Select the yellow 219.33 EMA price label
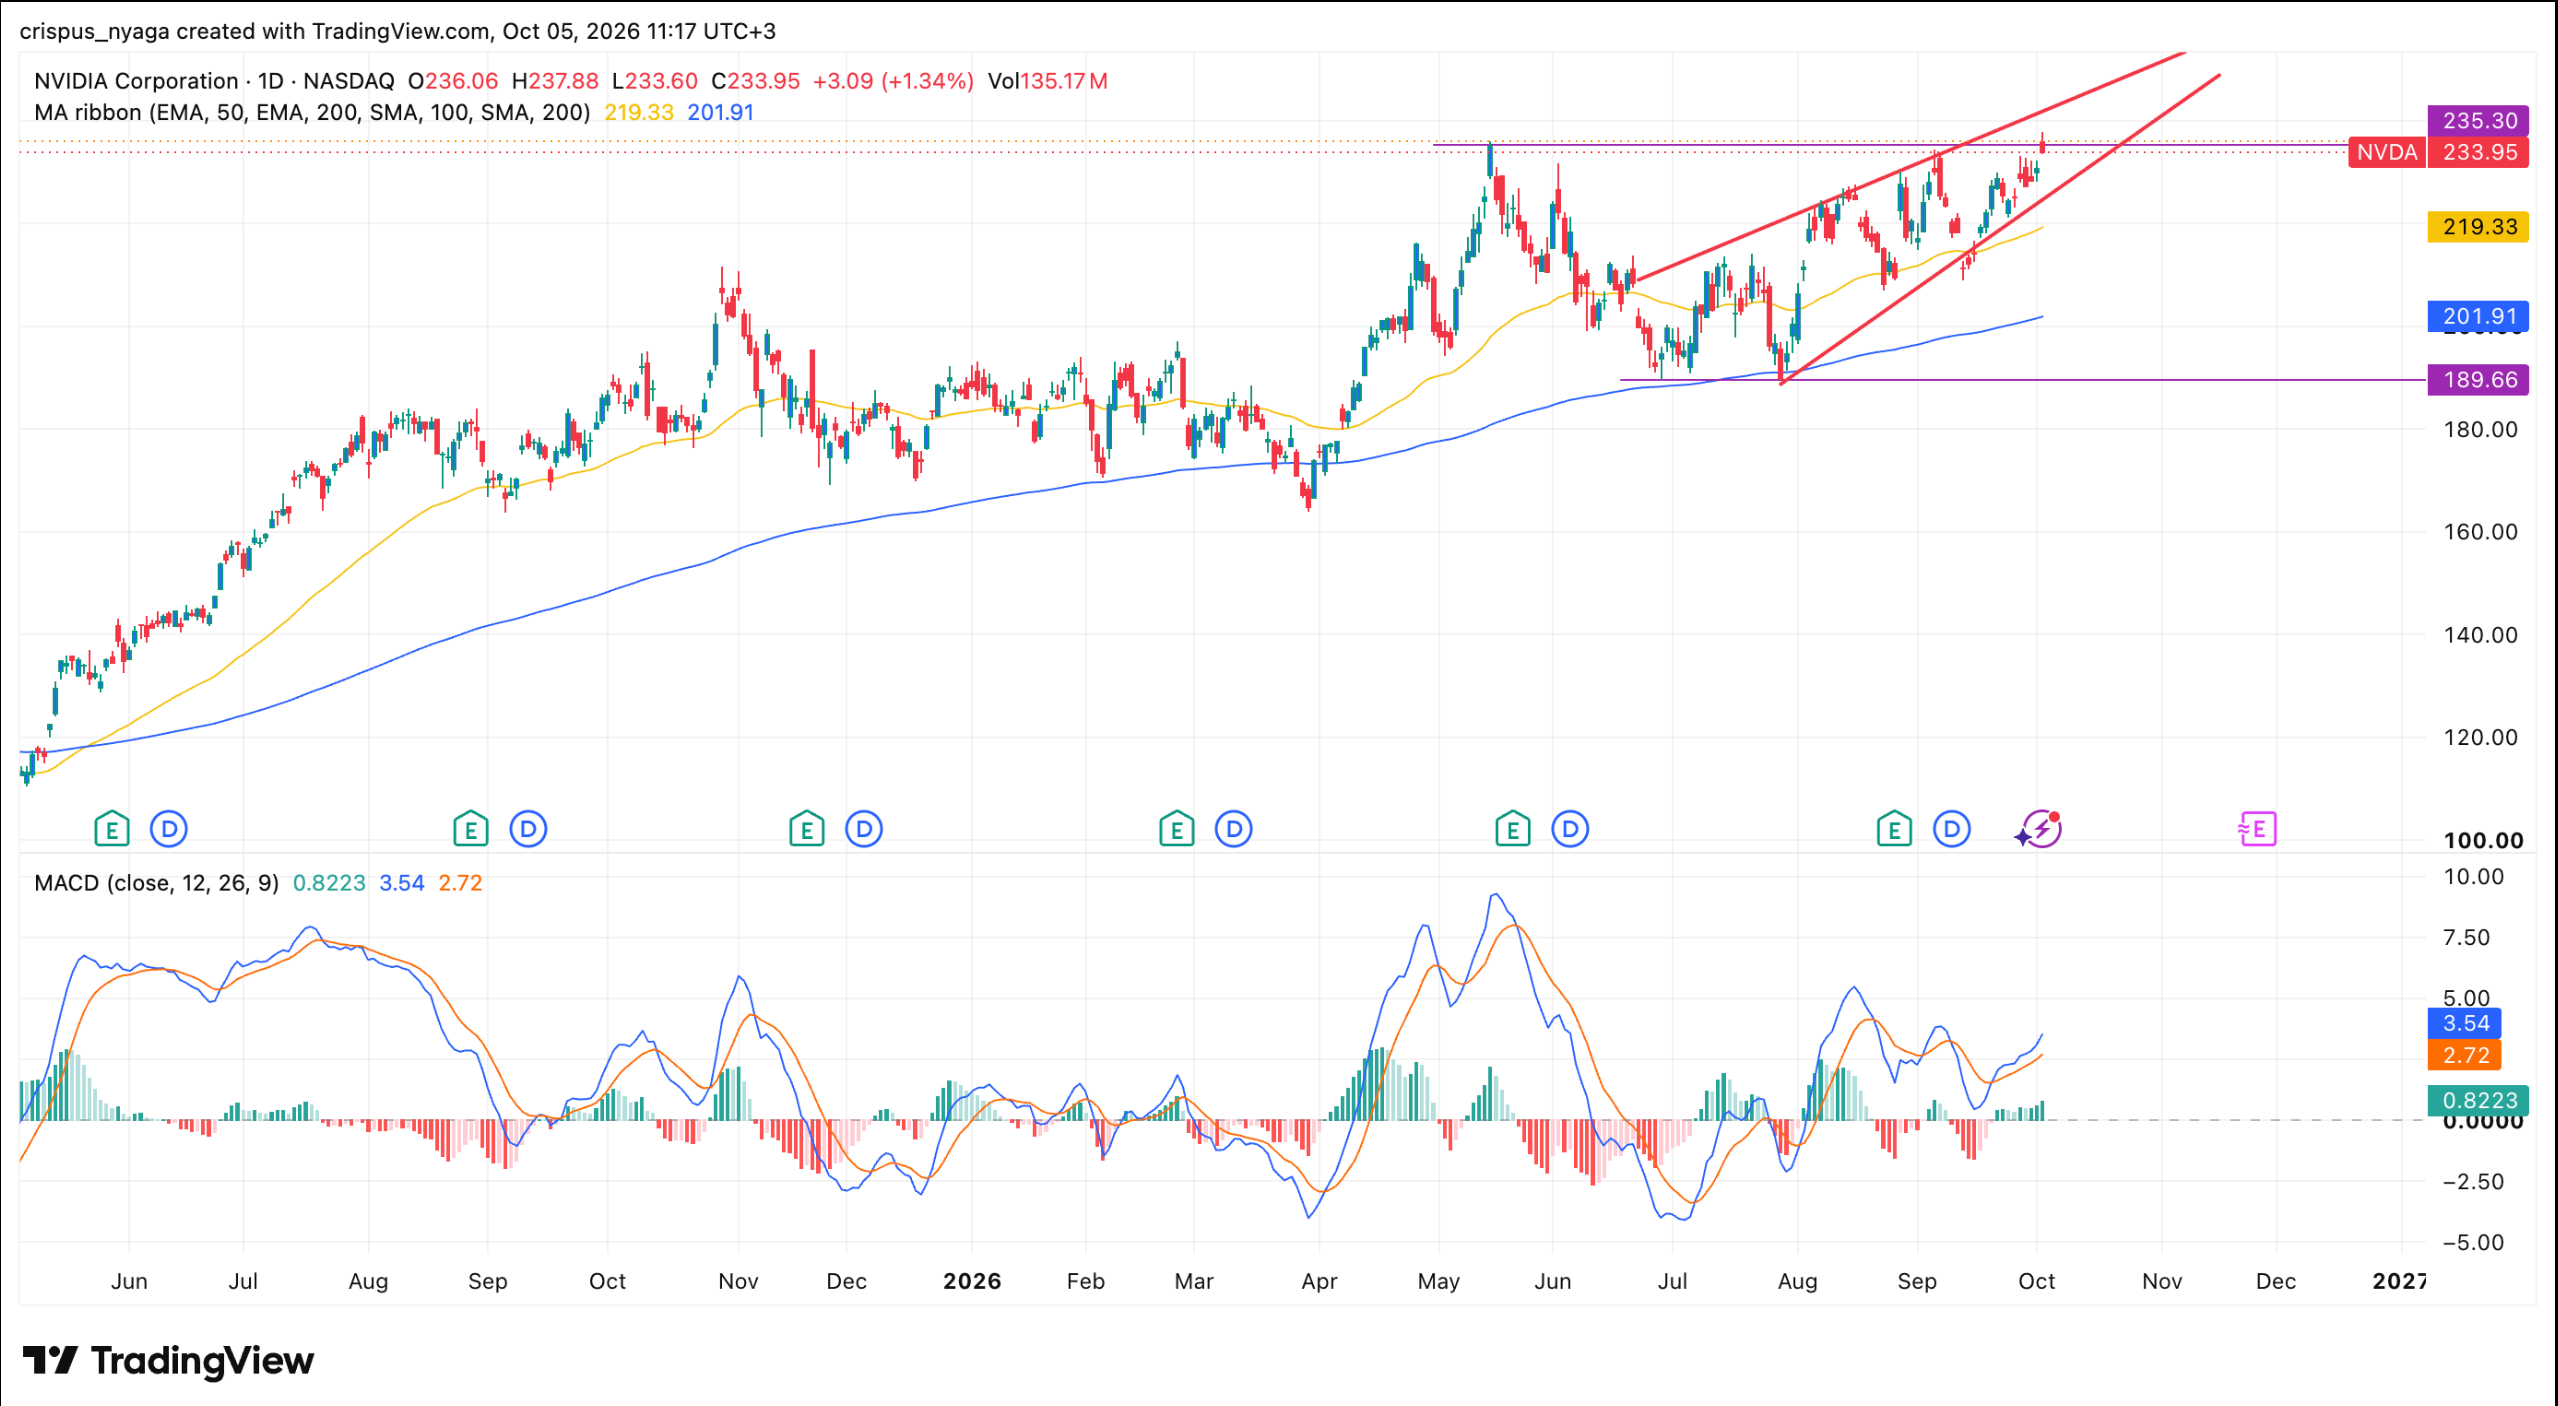 pyautogui.click(x=2478, y=226)
